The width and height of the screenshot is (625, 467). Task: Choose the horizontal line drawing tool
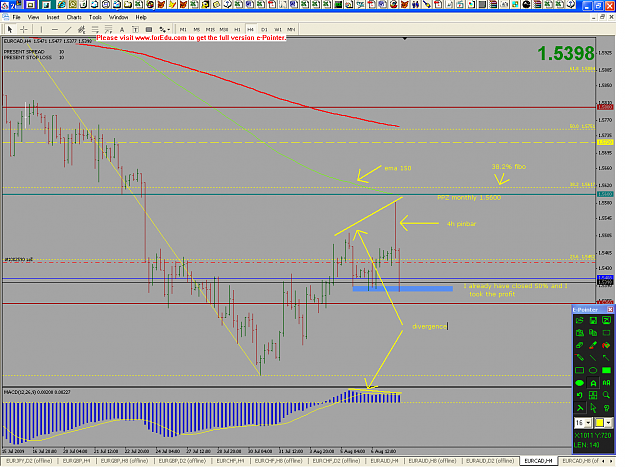click(55, 29)
